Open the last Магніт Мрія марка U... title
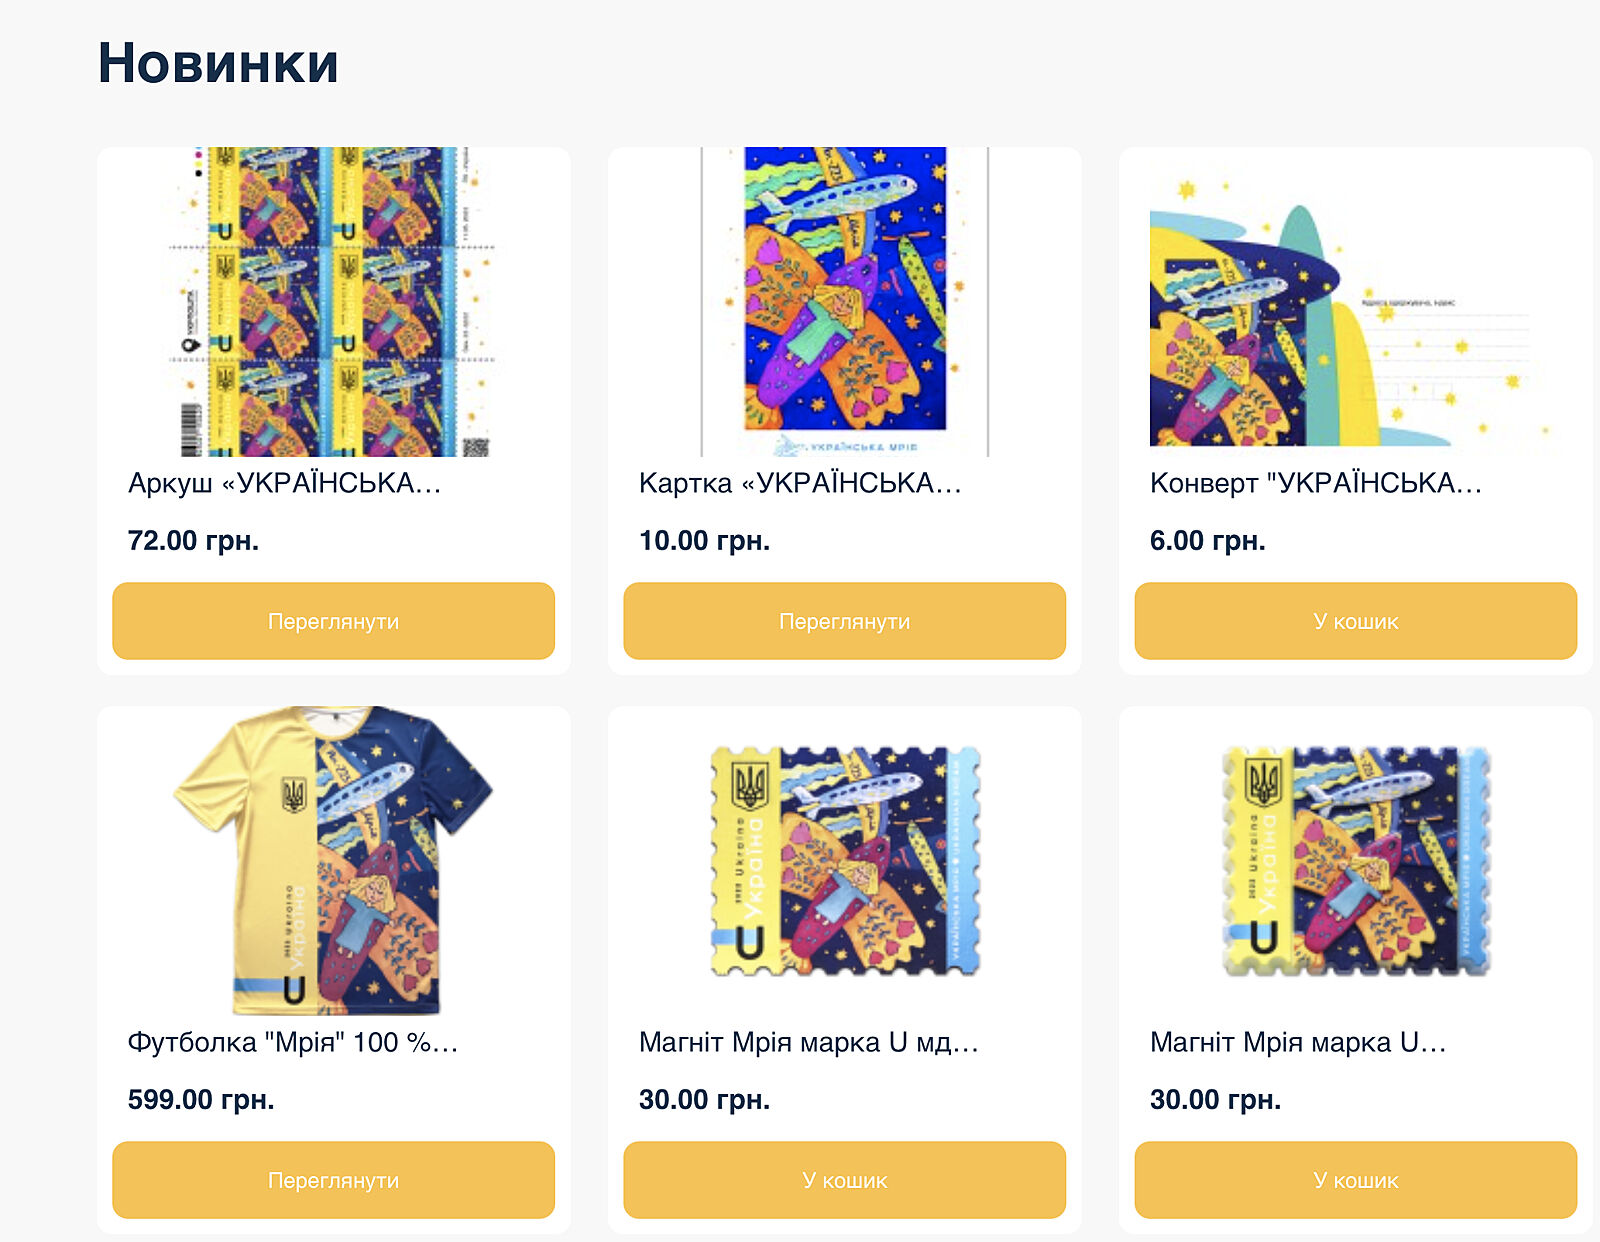Screen dimensions: 1600x1242 point(1298,1042)
